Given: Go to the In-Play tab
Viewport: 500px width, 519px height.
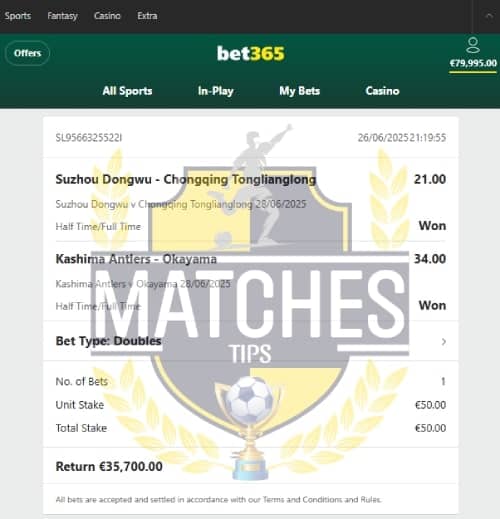Looking at the screenshot, I should (x=216, y=91).
